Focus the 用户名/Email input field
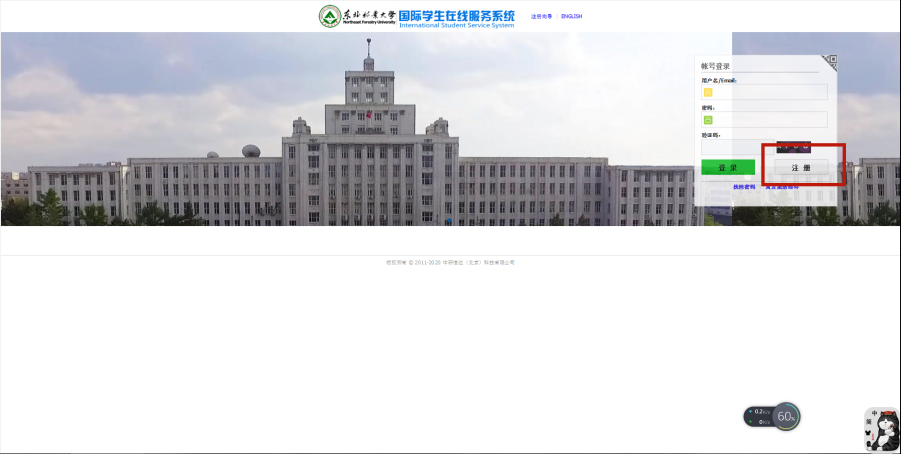This screenshot has width=901, height=454. tap(770, 92)
